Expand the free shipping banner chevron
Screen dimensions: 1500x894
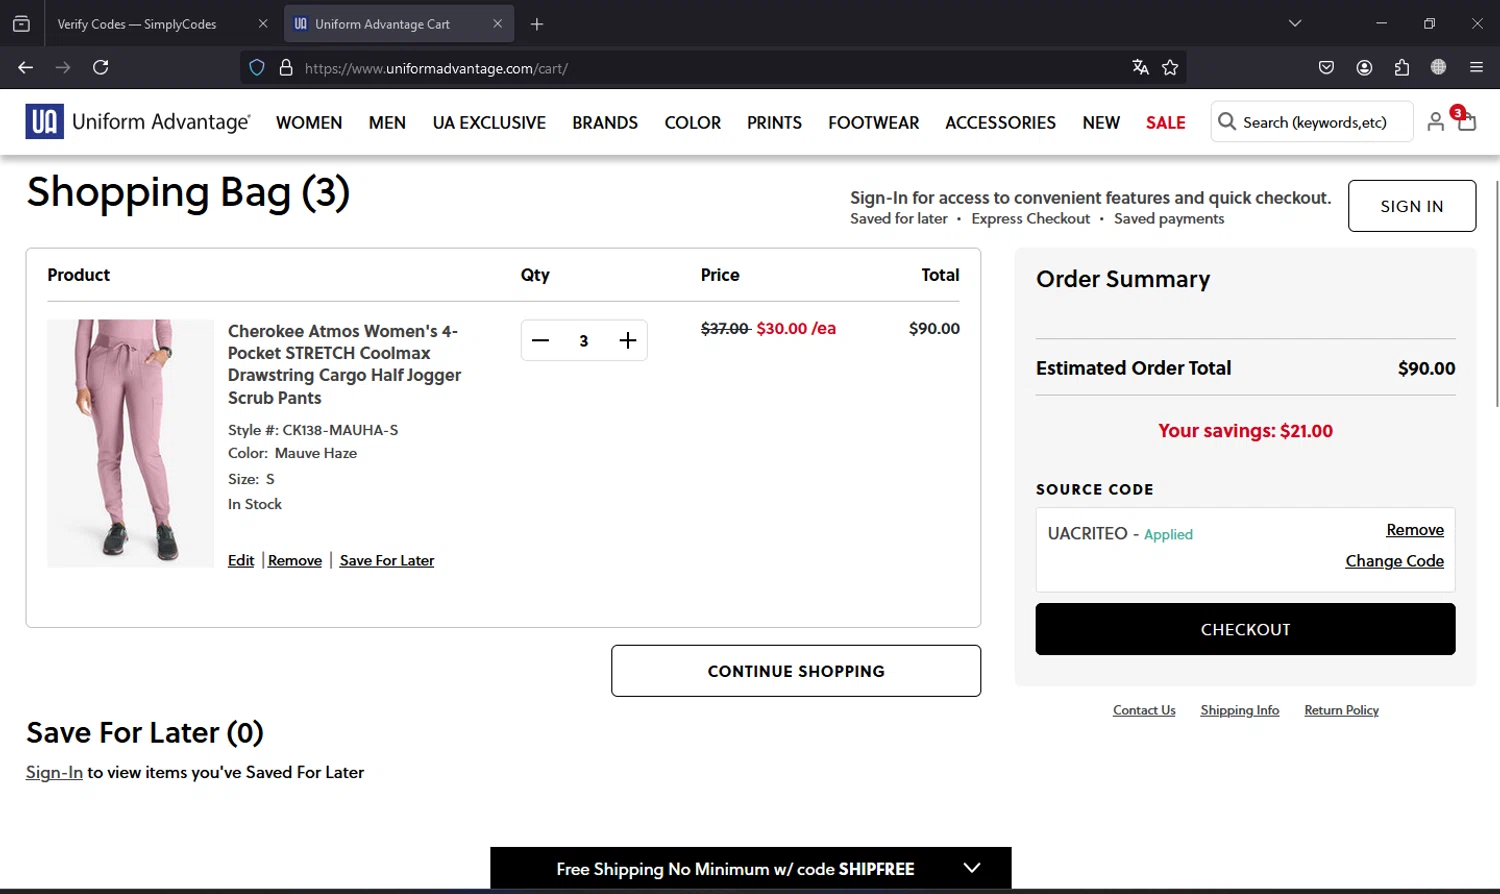972,868
